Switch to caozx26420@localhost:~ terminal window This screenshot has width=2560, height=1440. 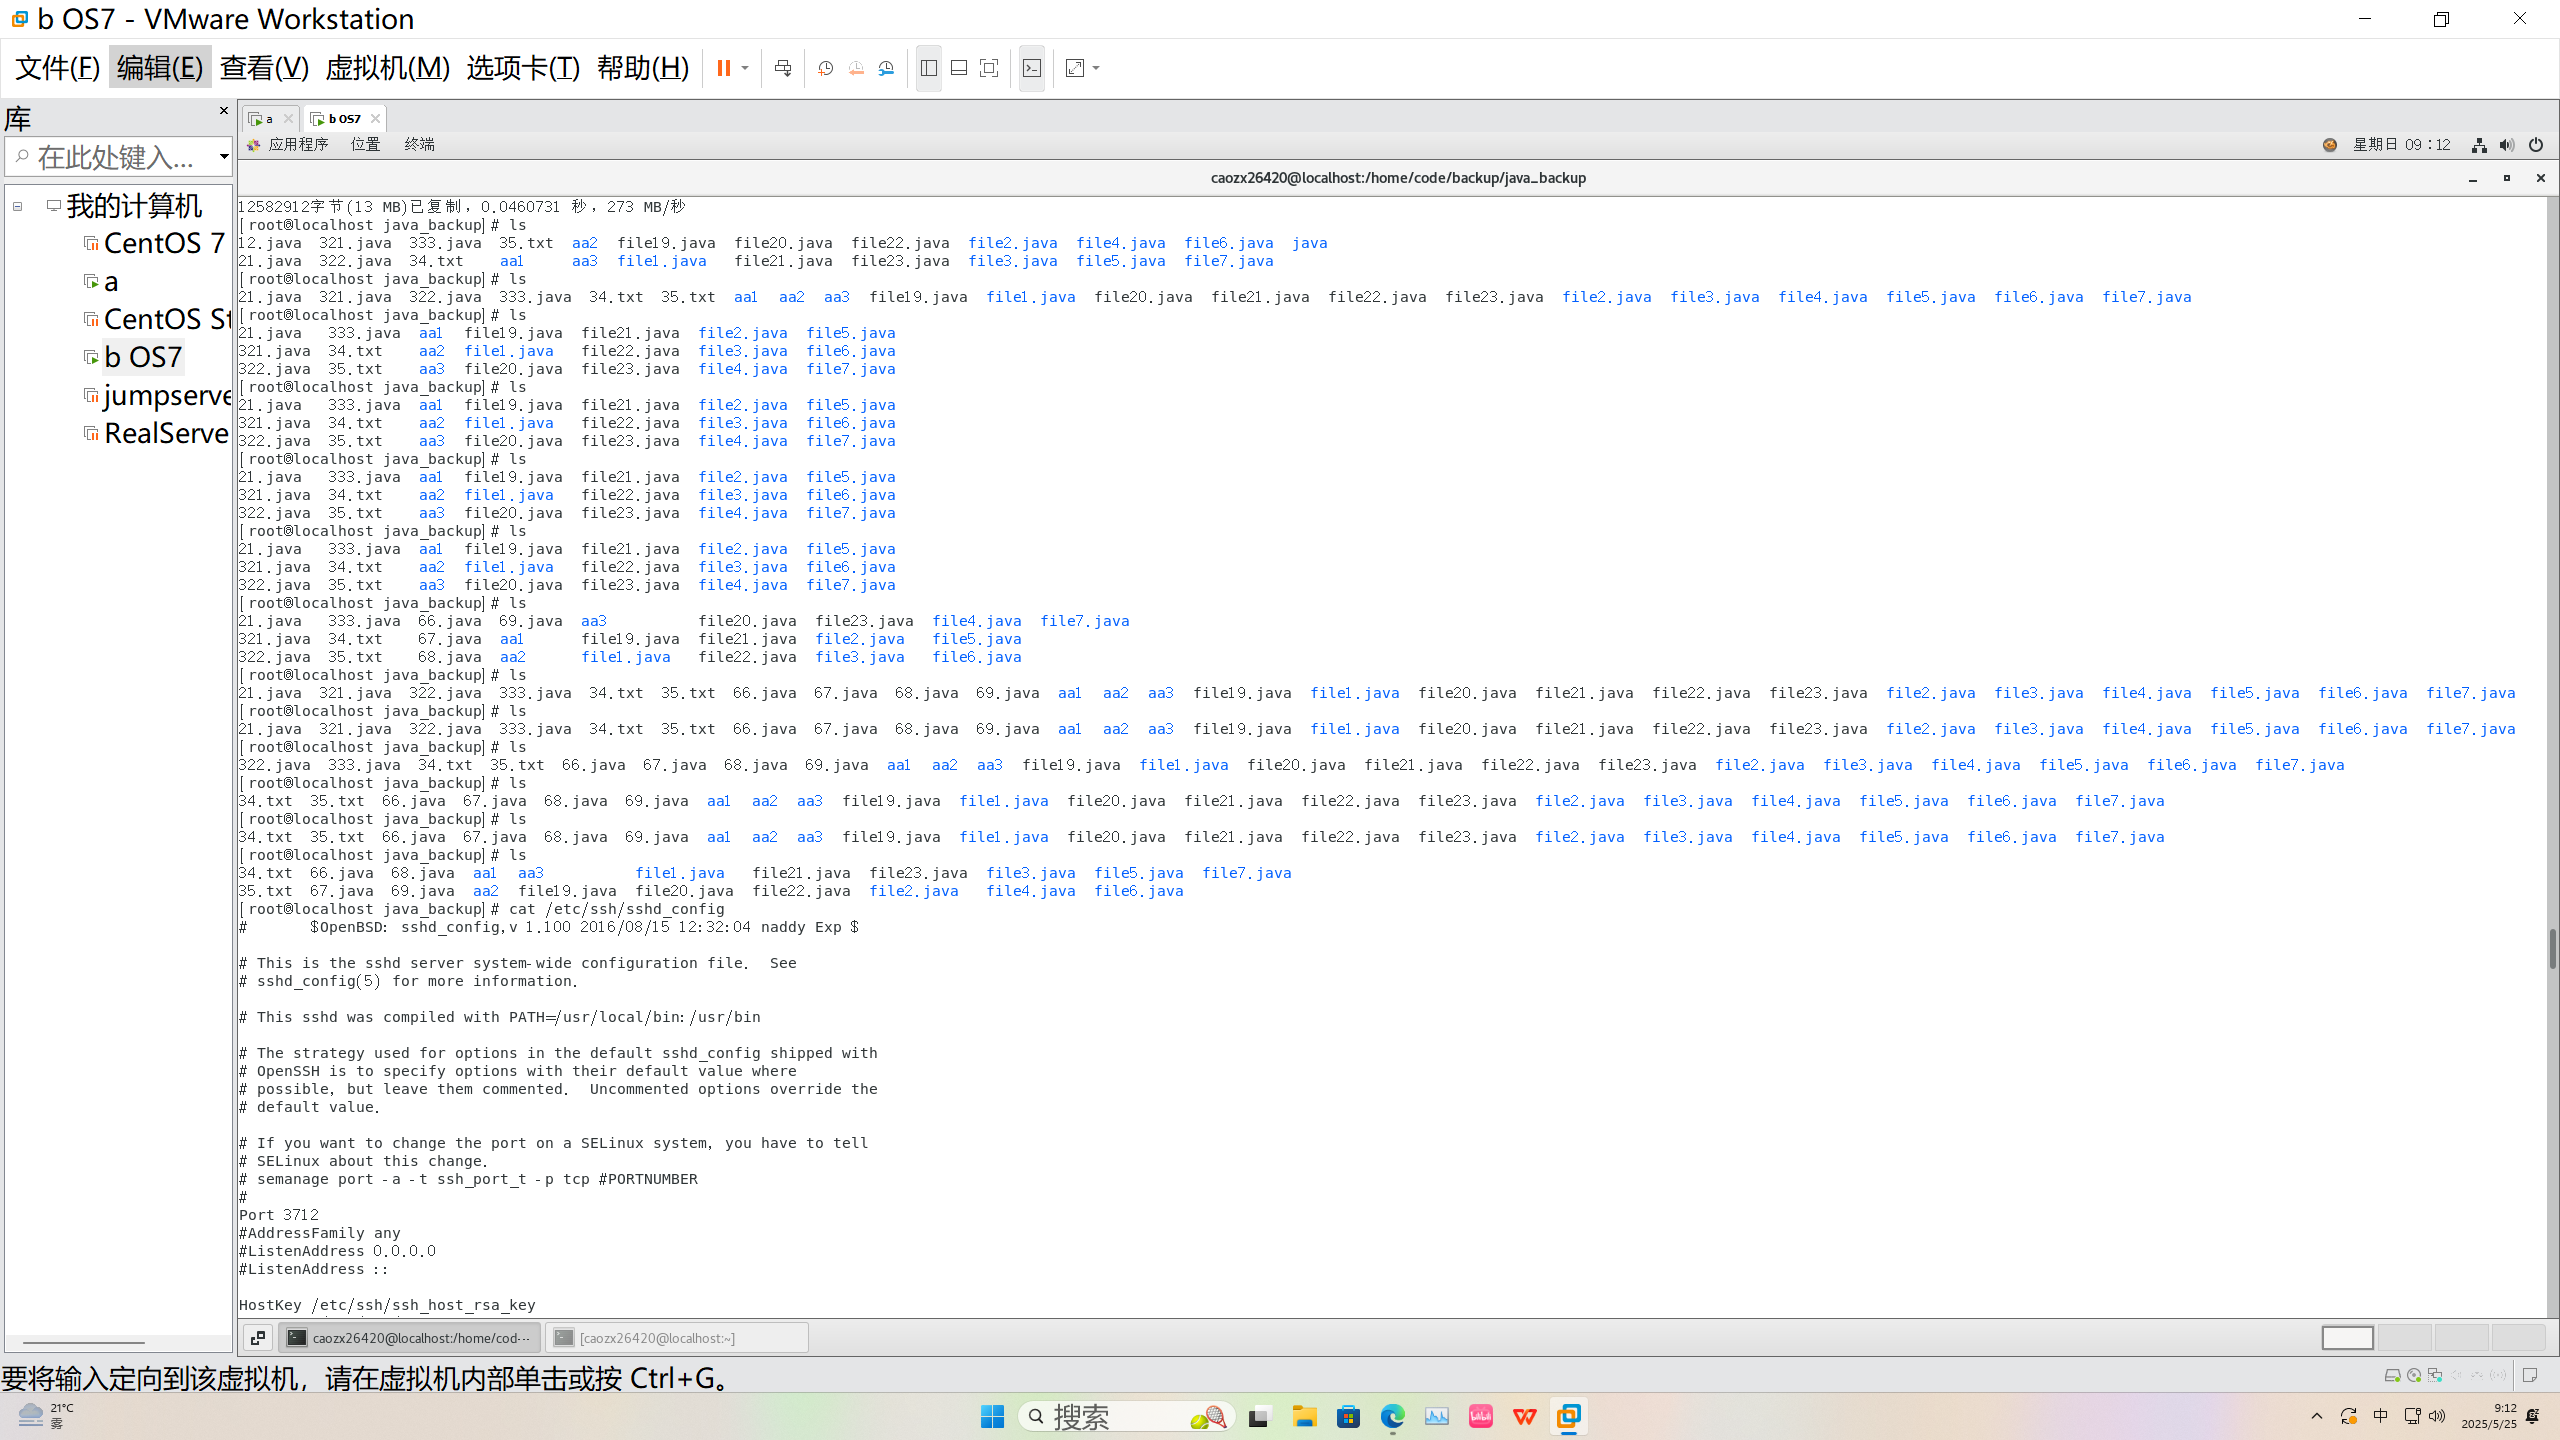click(676, 1338)
